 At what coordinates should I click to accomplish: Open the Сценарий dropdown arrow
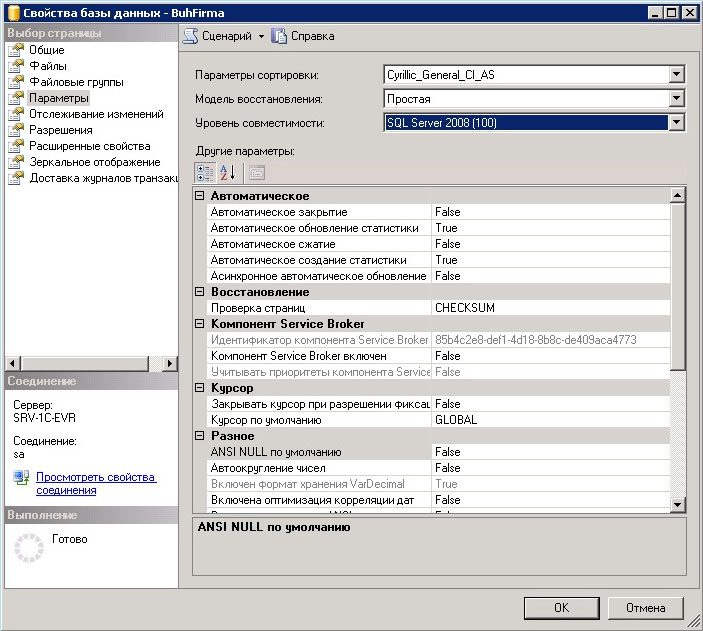(x=261, y=36)
